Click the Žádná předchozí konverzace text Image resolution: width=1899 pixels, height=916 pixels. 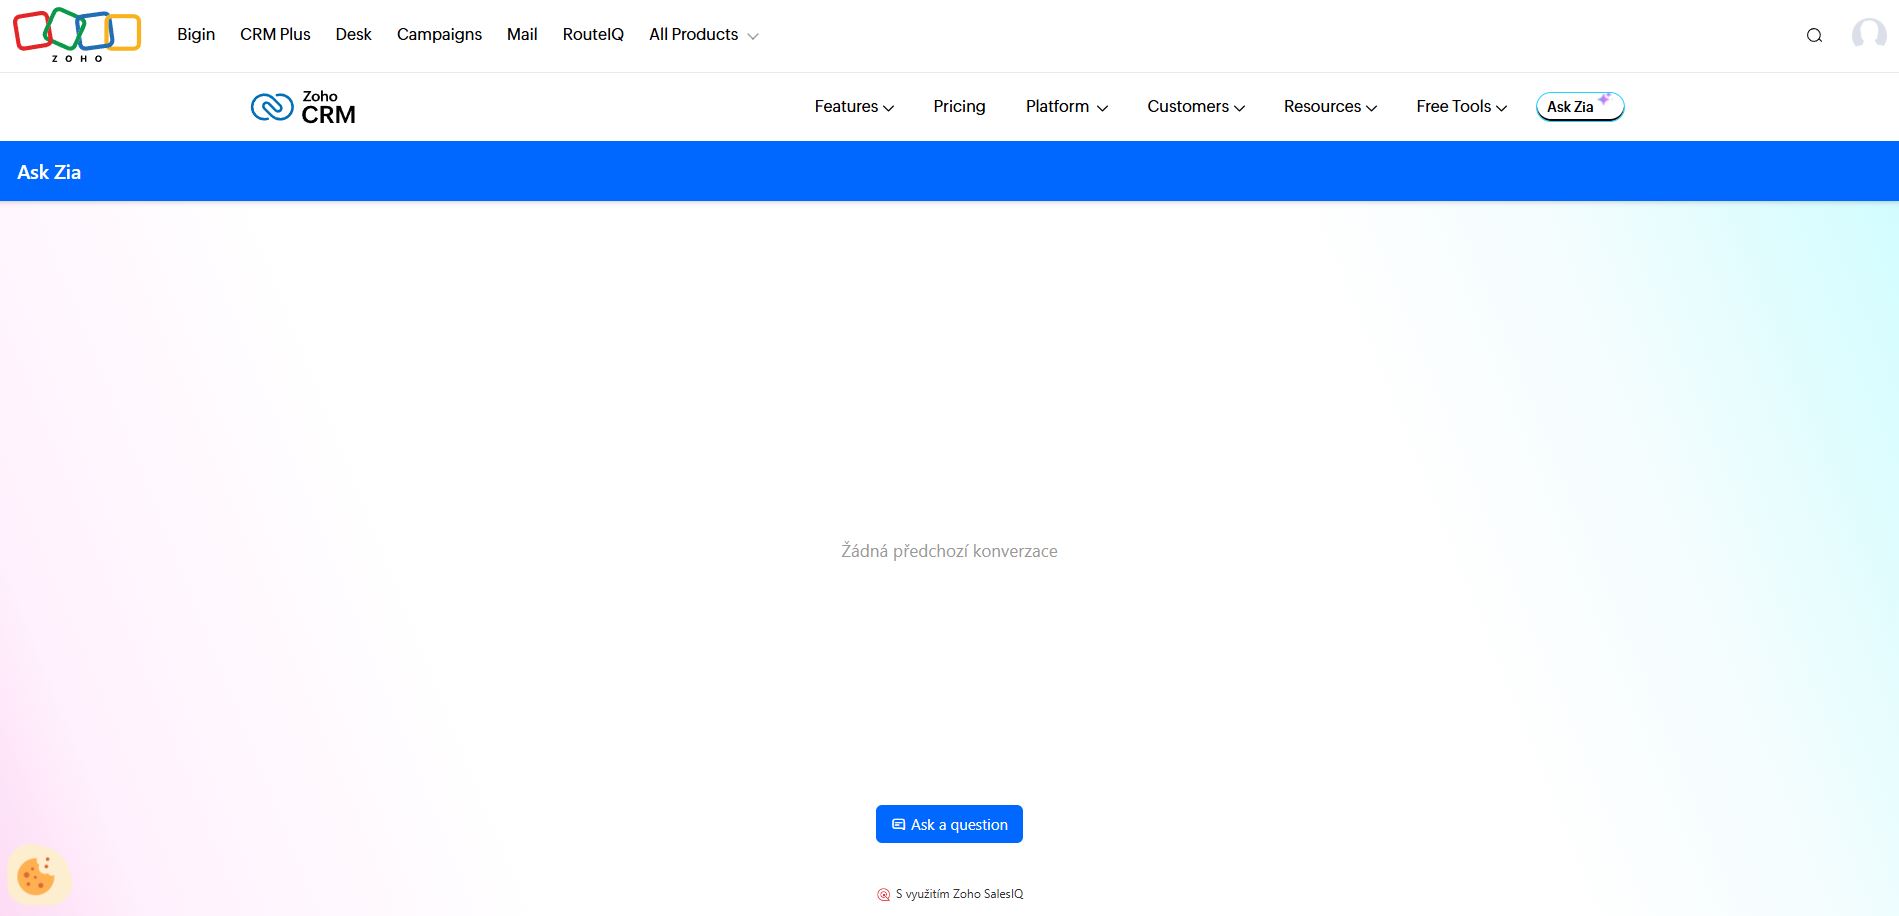(949, 551)
